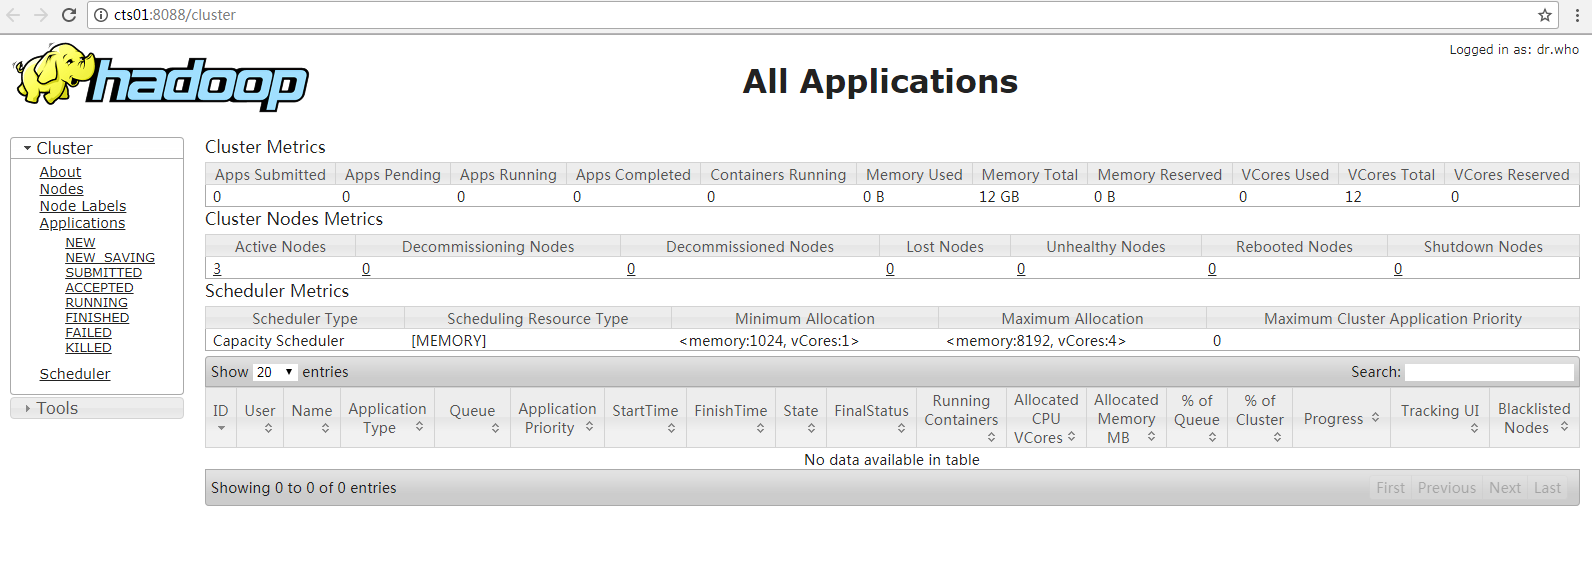Filter applications by RUNNING state
The width and height of the screenshot is (1592, 571).
pos(96,303)
